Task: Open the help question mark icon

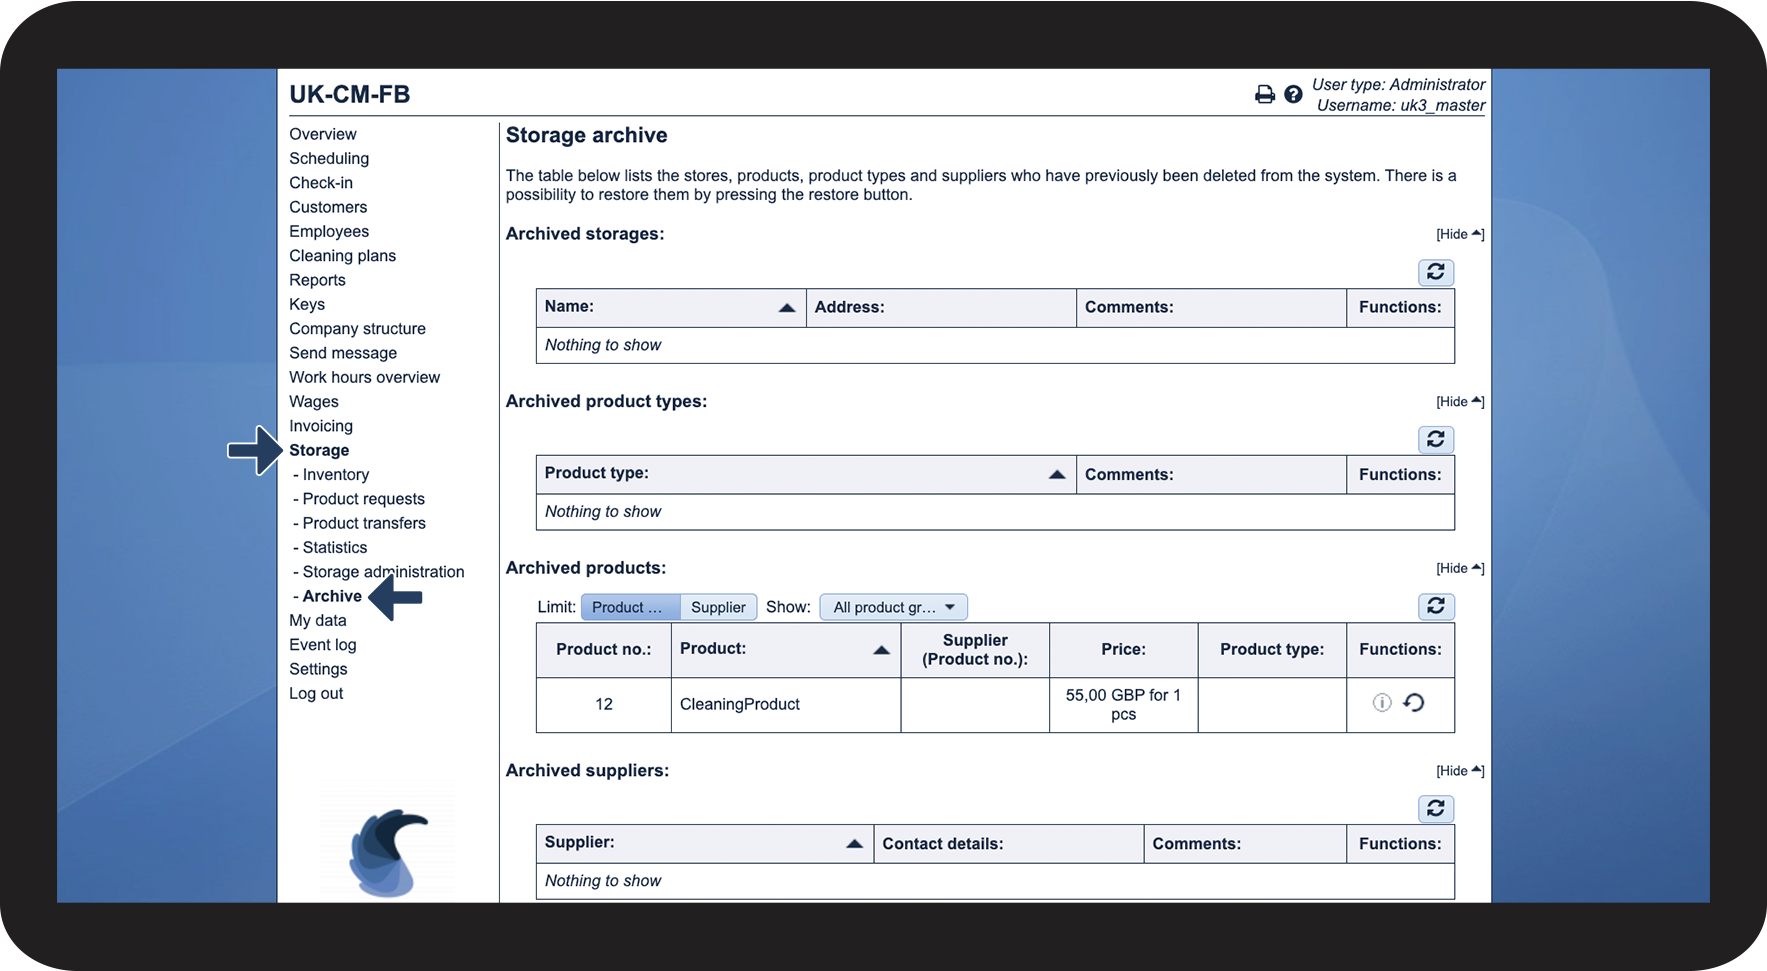Action: point(1293,94)
